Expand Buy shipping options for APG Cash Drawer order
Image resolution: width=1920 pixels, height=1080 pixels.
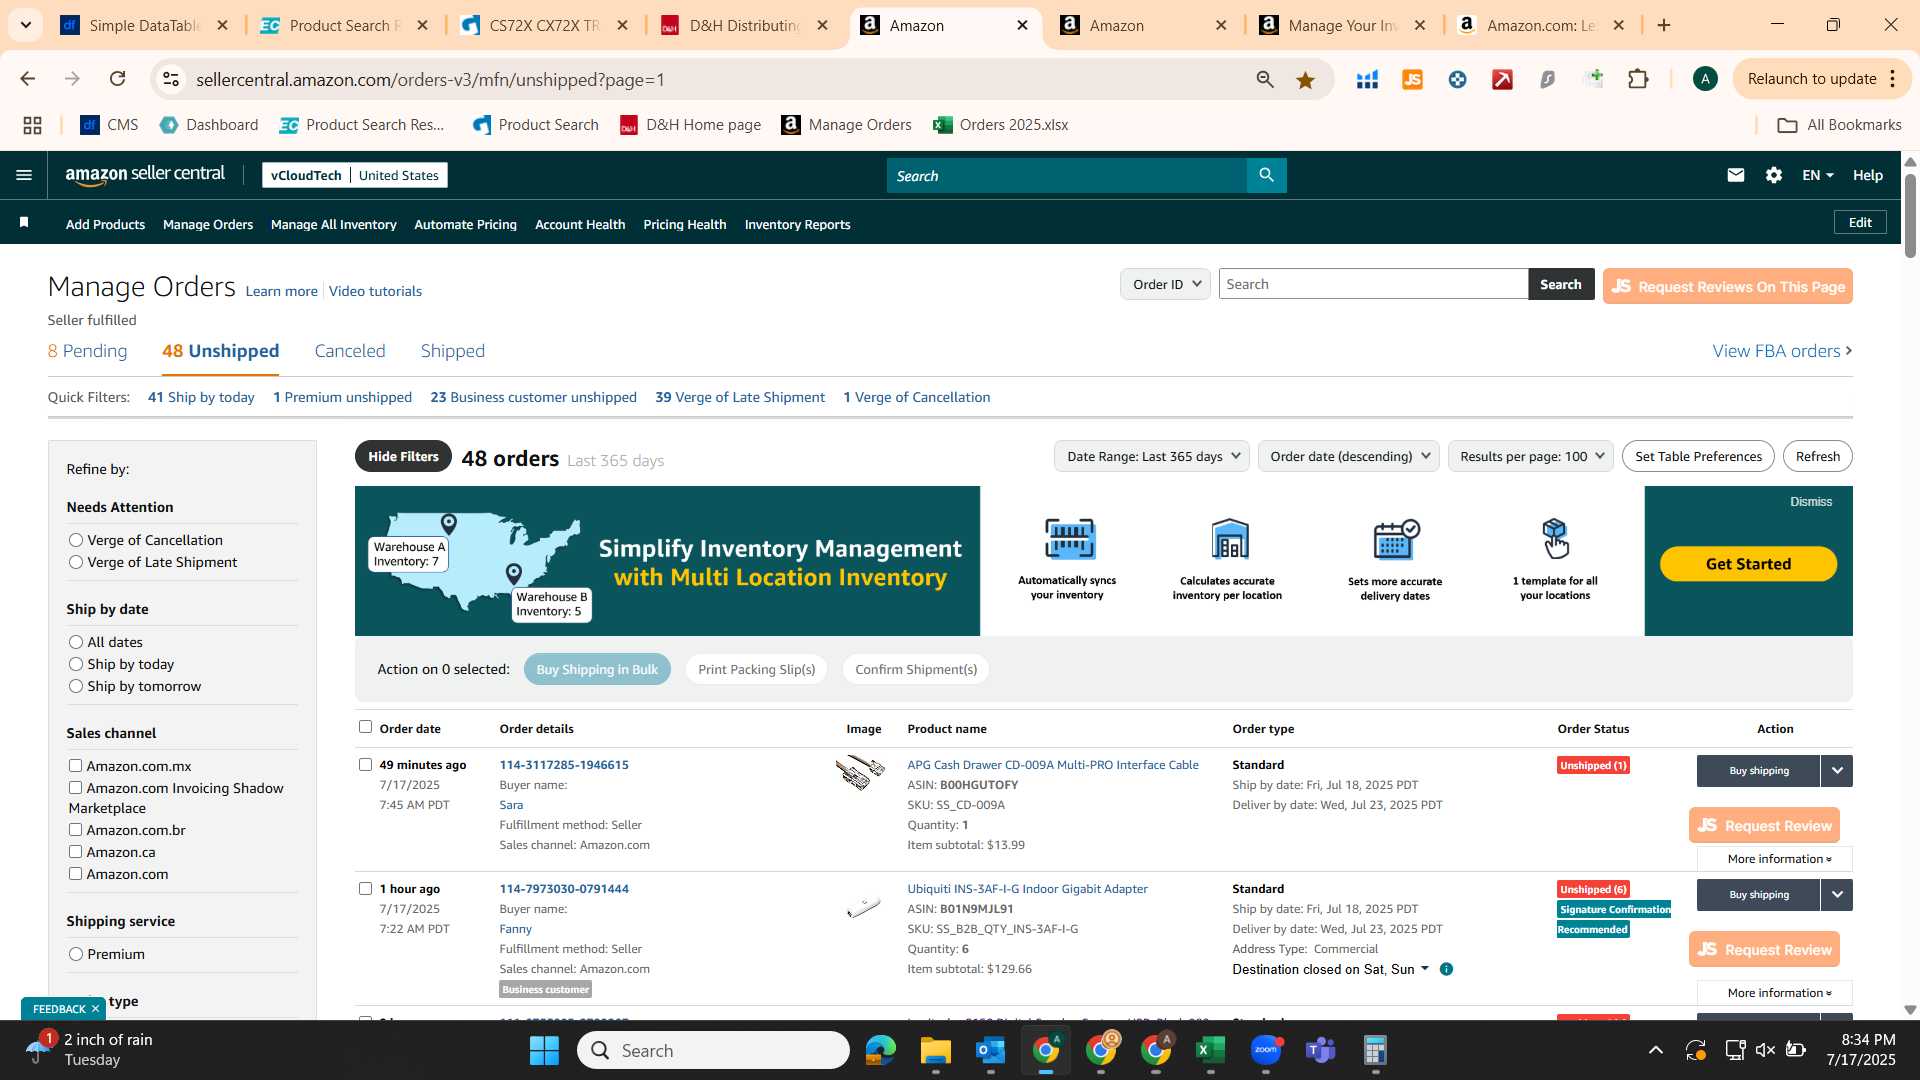coord(1837,771)
